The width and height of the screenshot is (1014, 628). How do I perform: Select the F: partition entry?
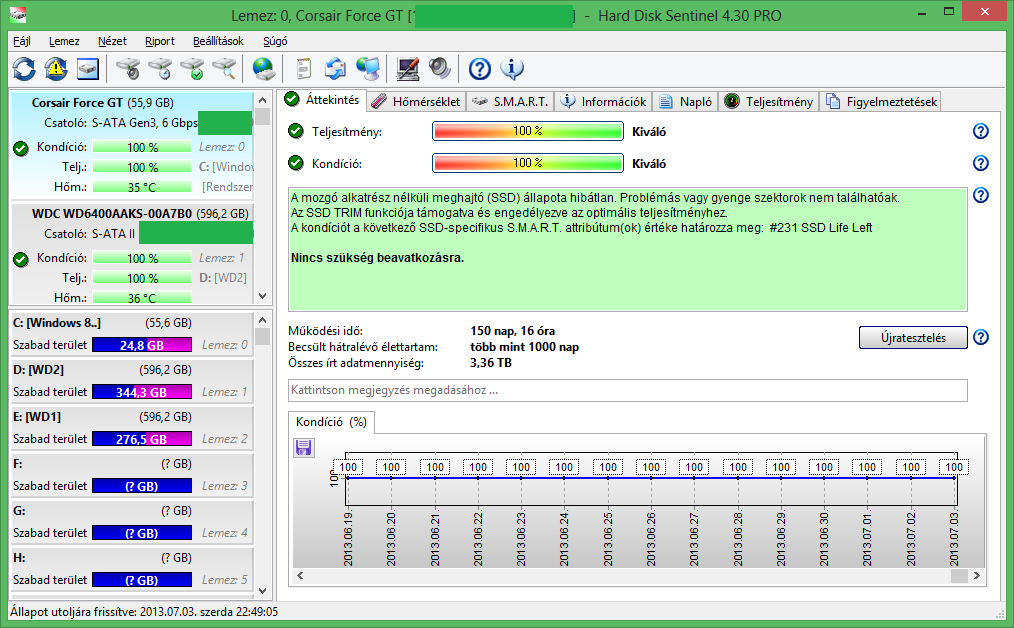pyautogui.click(x=132, y=475)
